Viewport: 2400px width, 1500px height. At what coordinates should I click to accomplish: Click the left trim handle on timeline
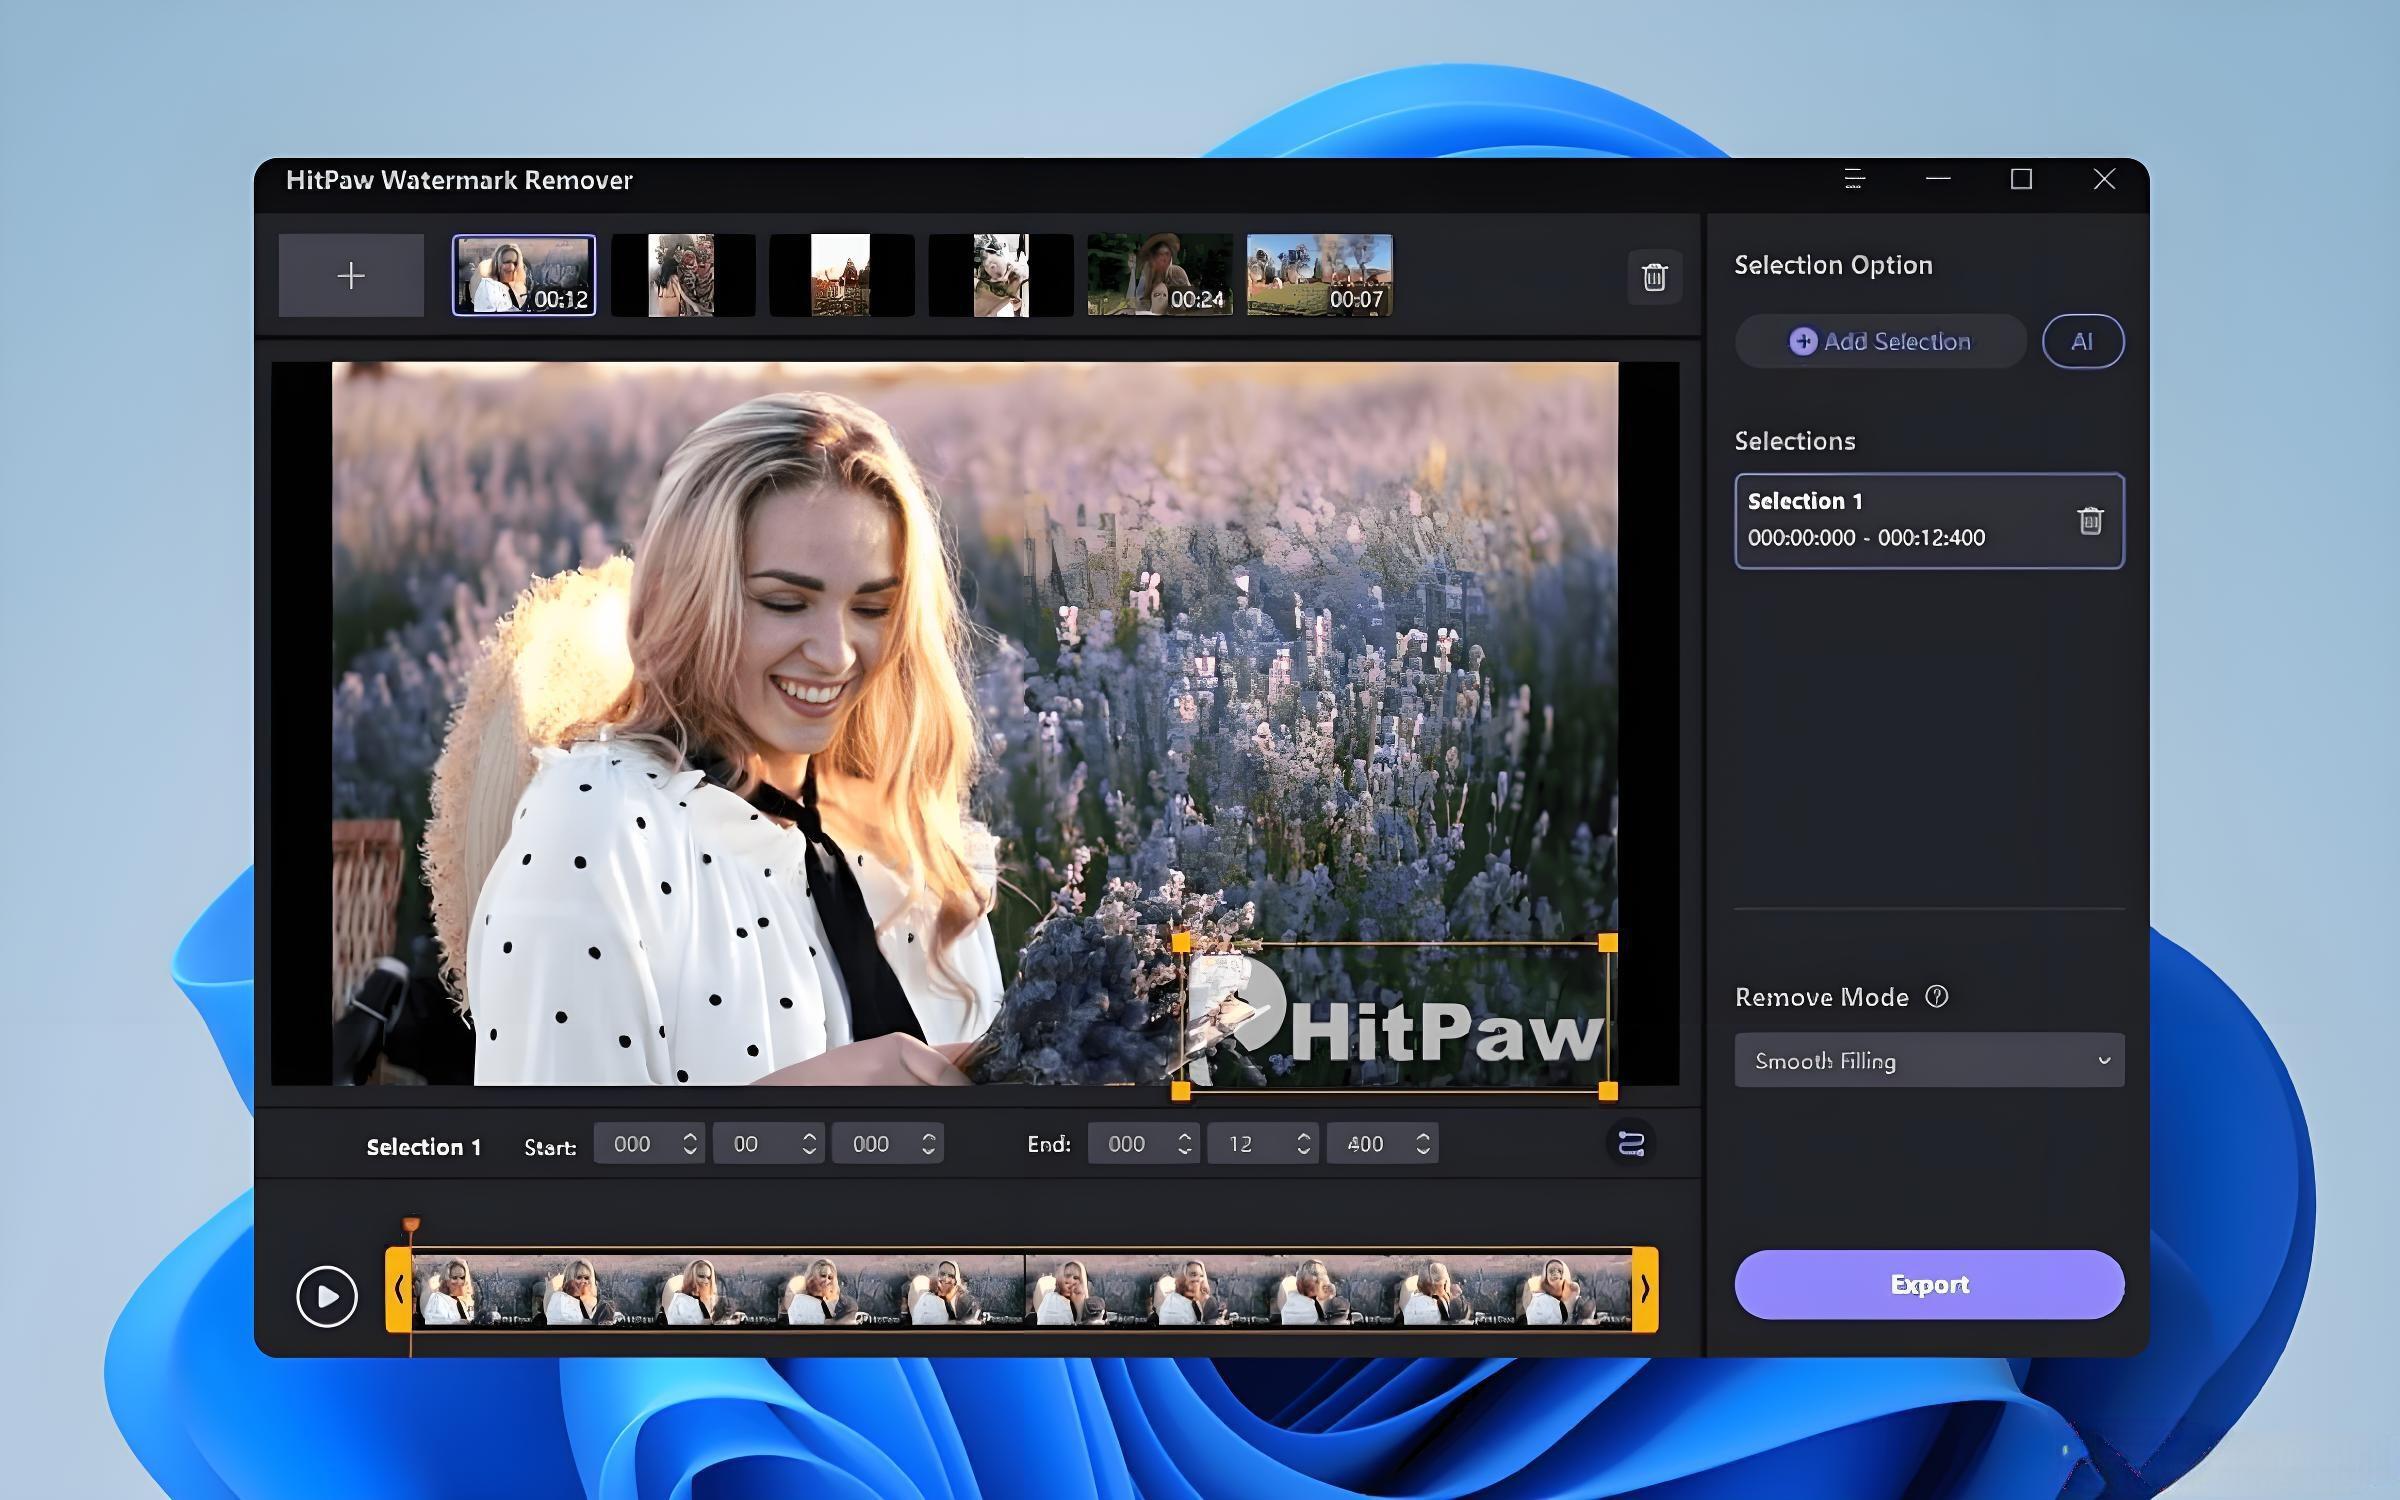click(398, 1290)
